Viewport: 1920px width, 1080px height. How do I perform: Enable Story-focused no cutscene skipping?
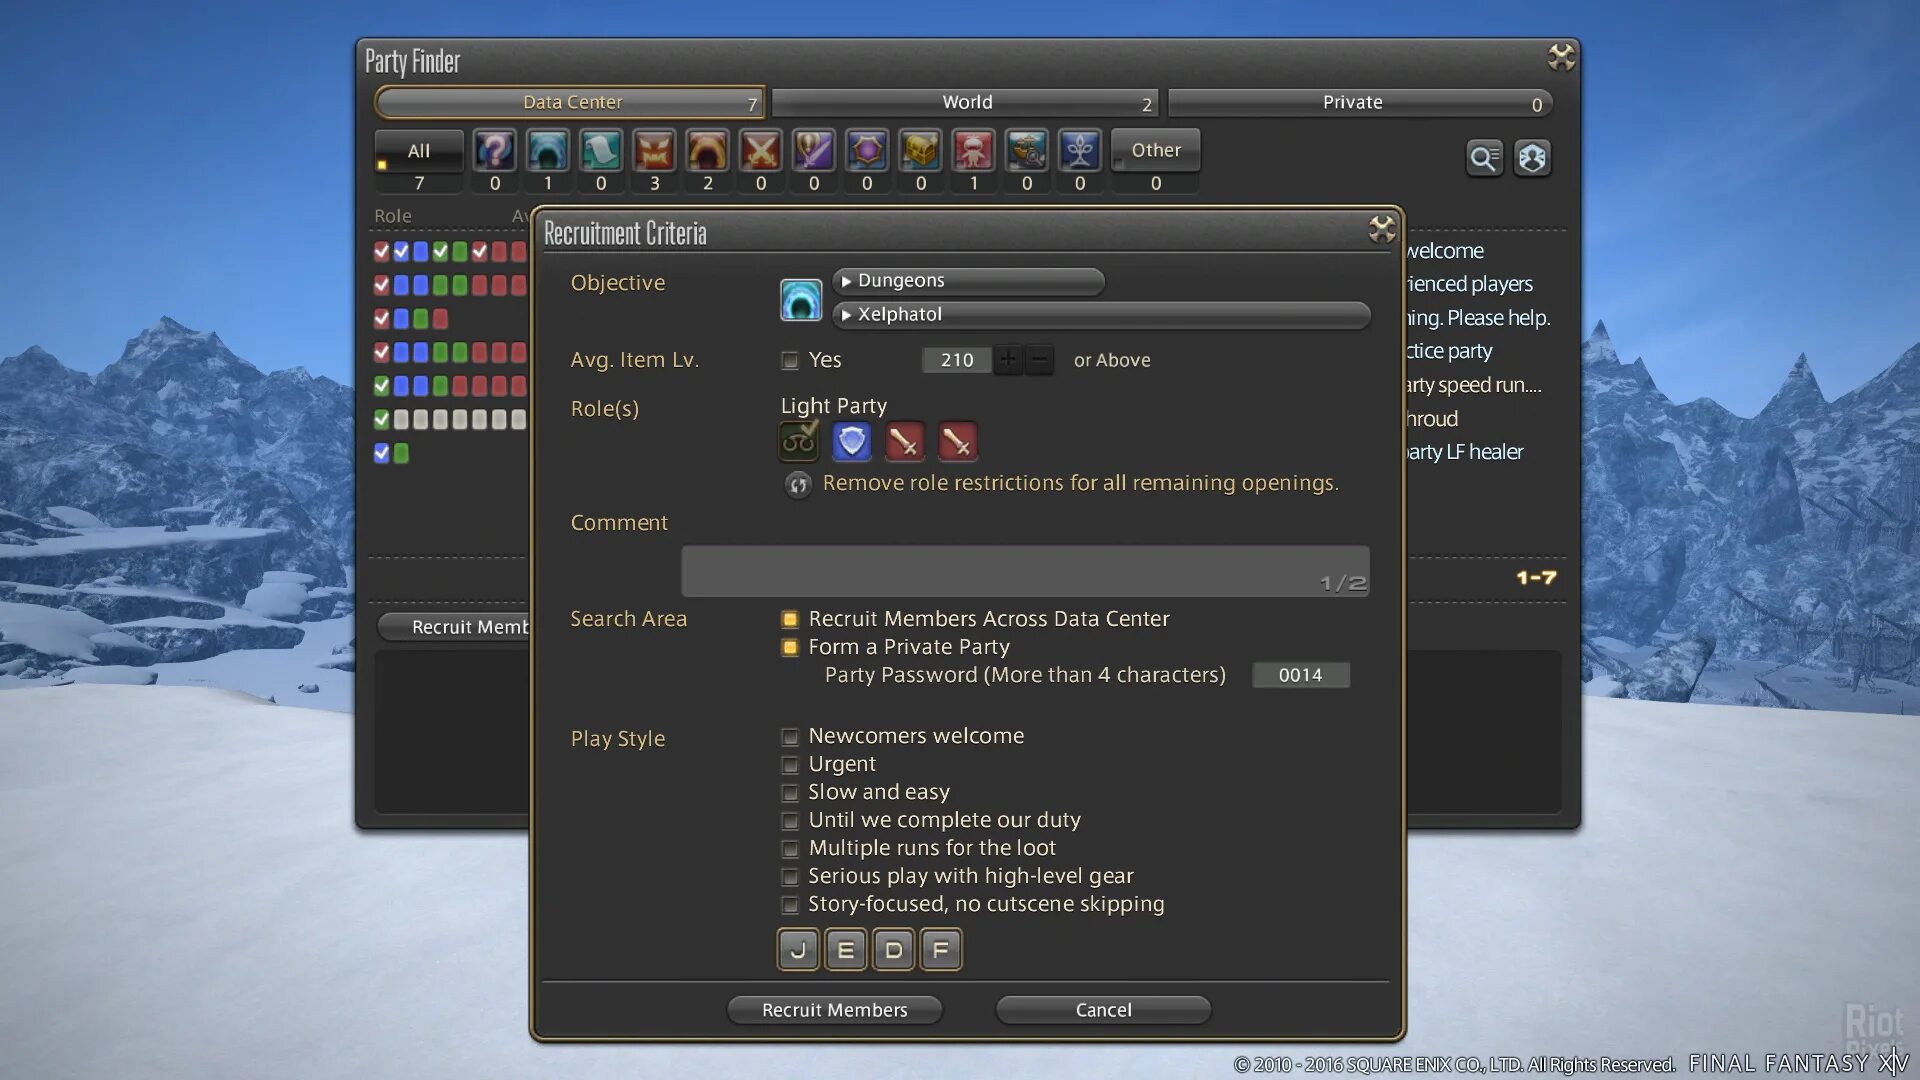coord(789,905)
